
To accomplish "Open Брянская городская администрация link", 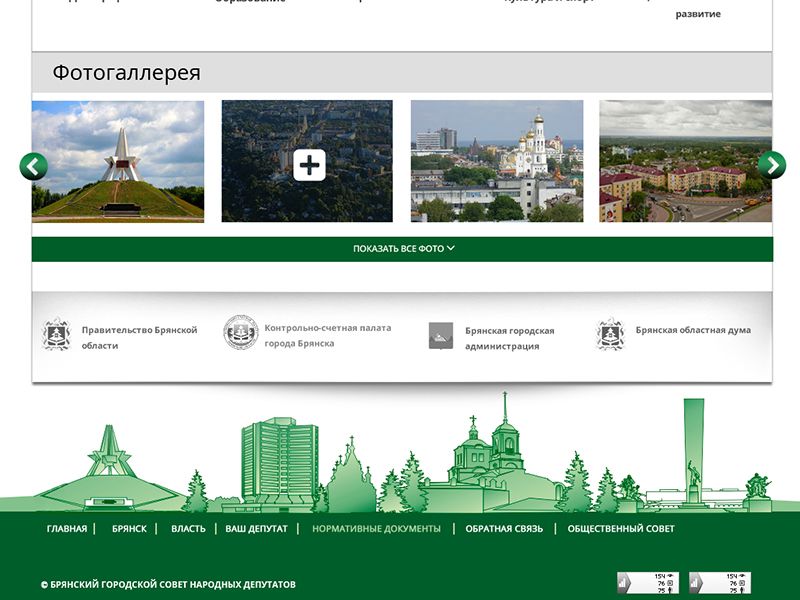I will tap(509, 338).
